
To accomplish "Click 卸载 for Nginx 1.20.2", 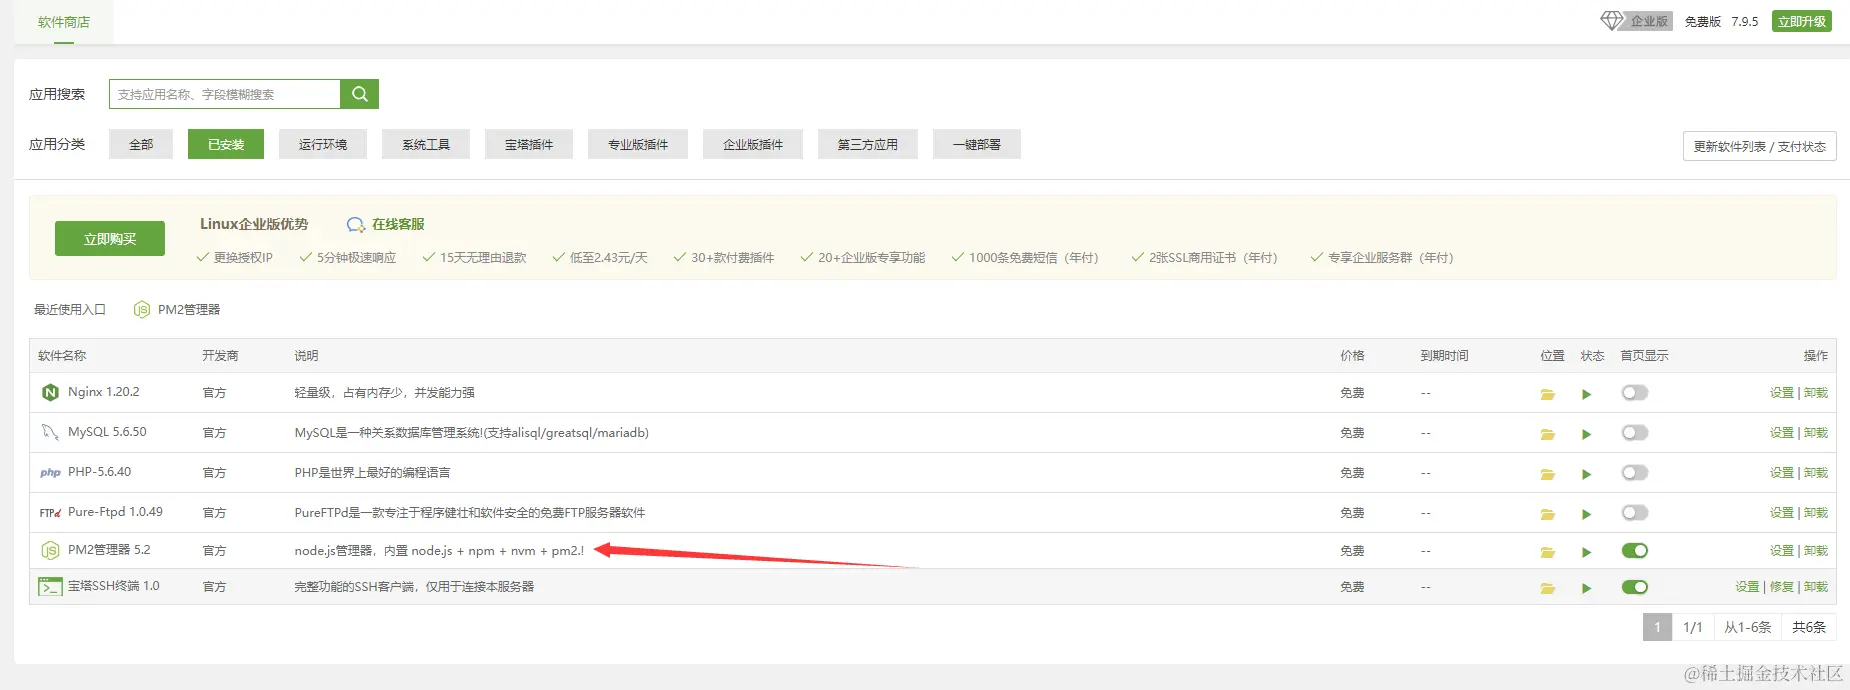I will click(x=1816, y=393).
